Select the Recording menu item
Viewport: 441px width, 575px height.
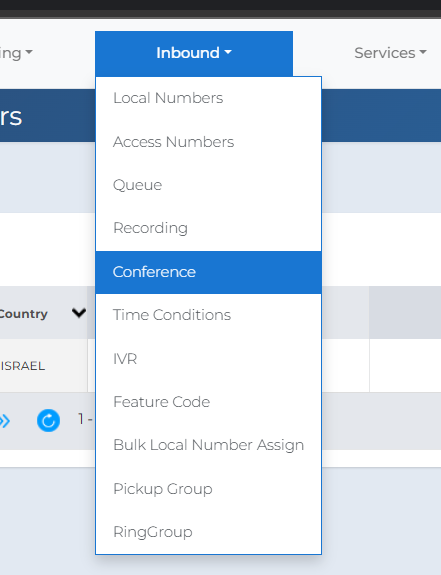[208, 228]
